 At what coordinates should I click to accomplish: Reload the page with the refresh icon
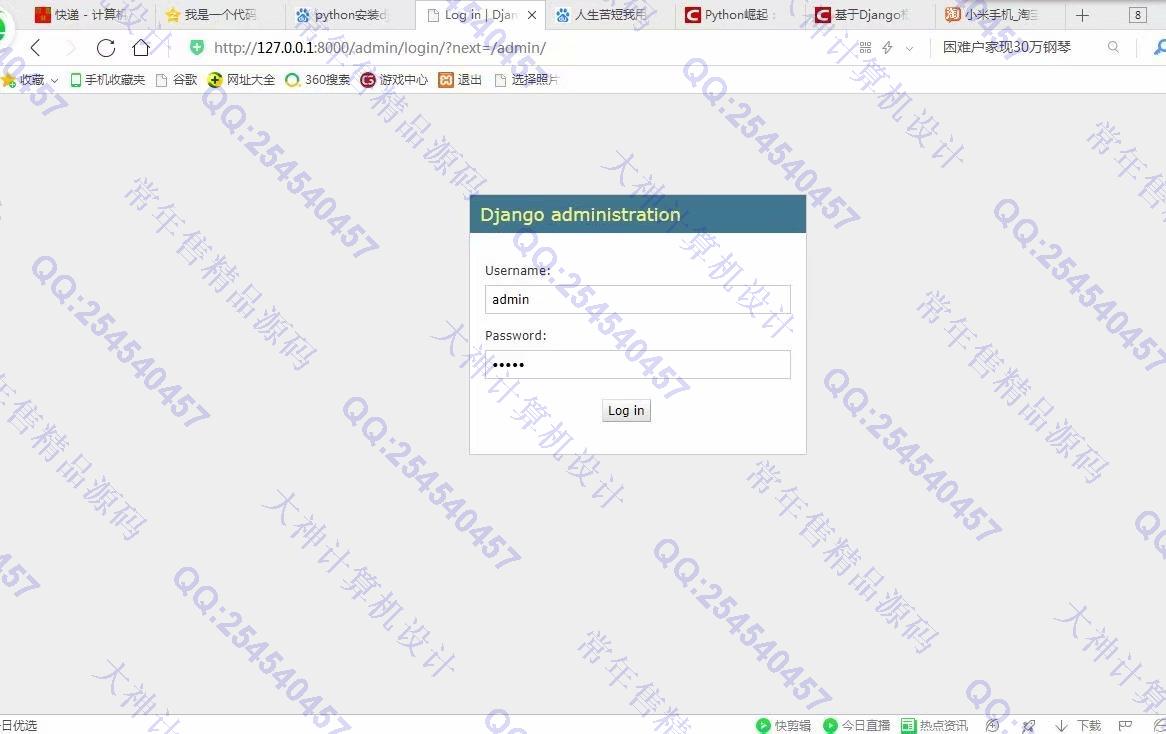coord(106,48)
